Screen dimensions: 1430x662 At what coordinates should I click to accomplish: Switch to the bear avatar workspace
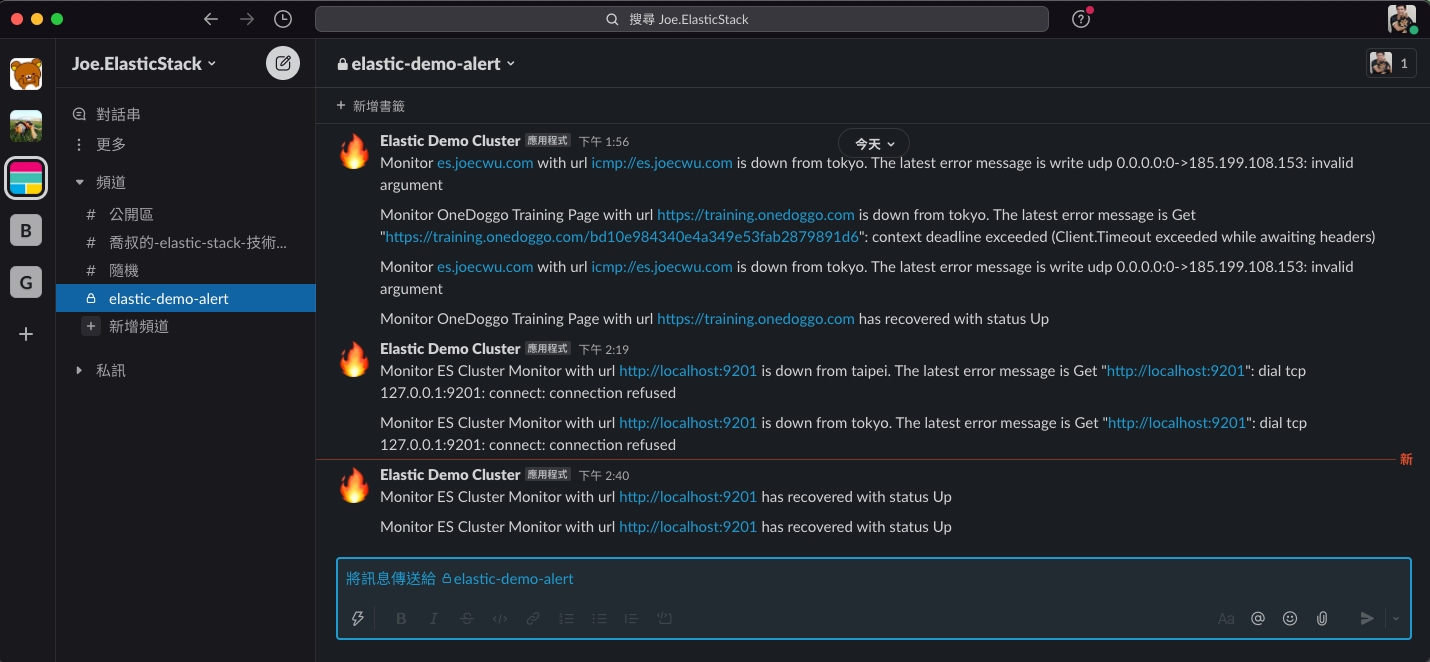coord(26,74)
